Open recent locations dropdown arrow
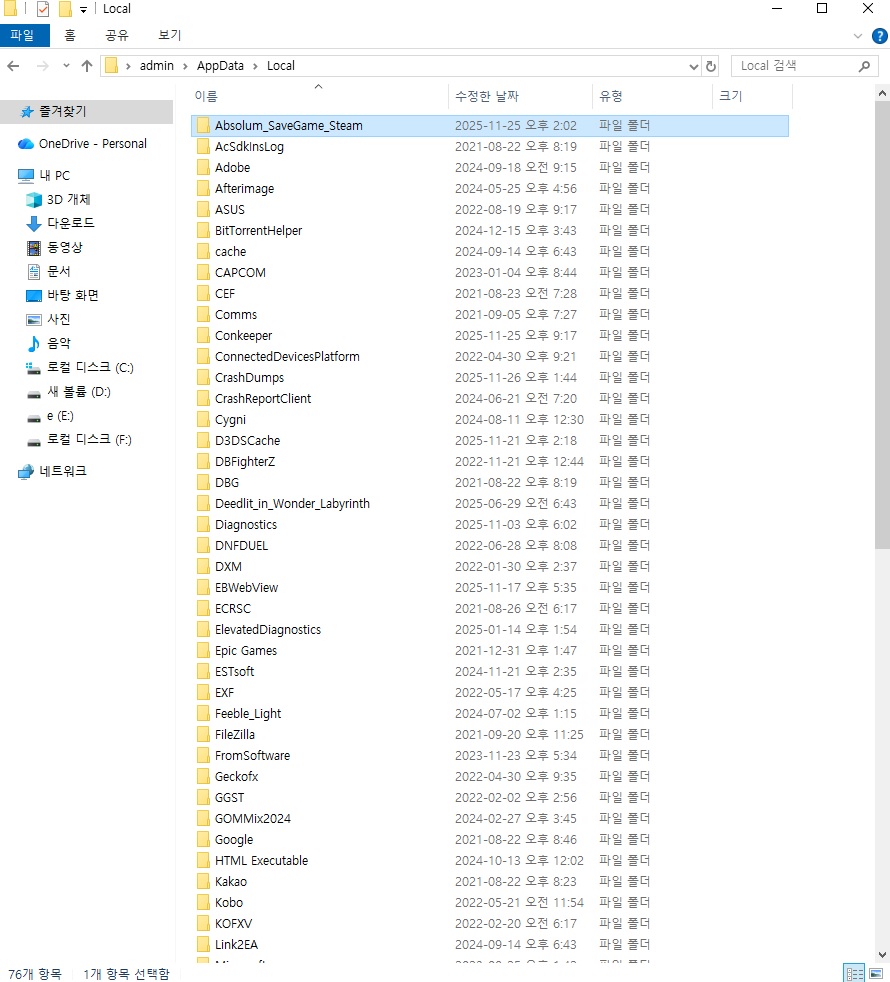890x982 pixels. point(66,66)
